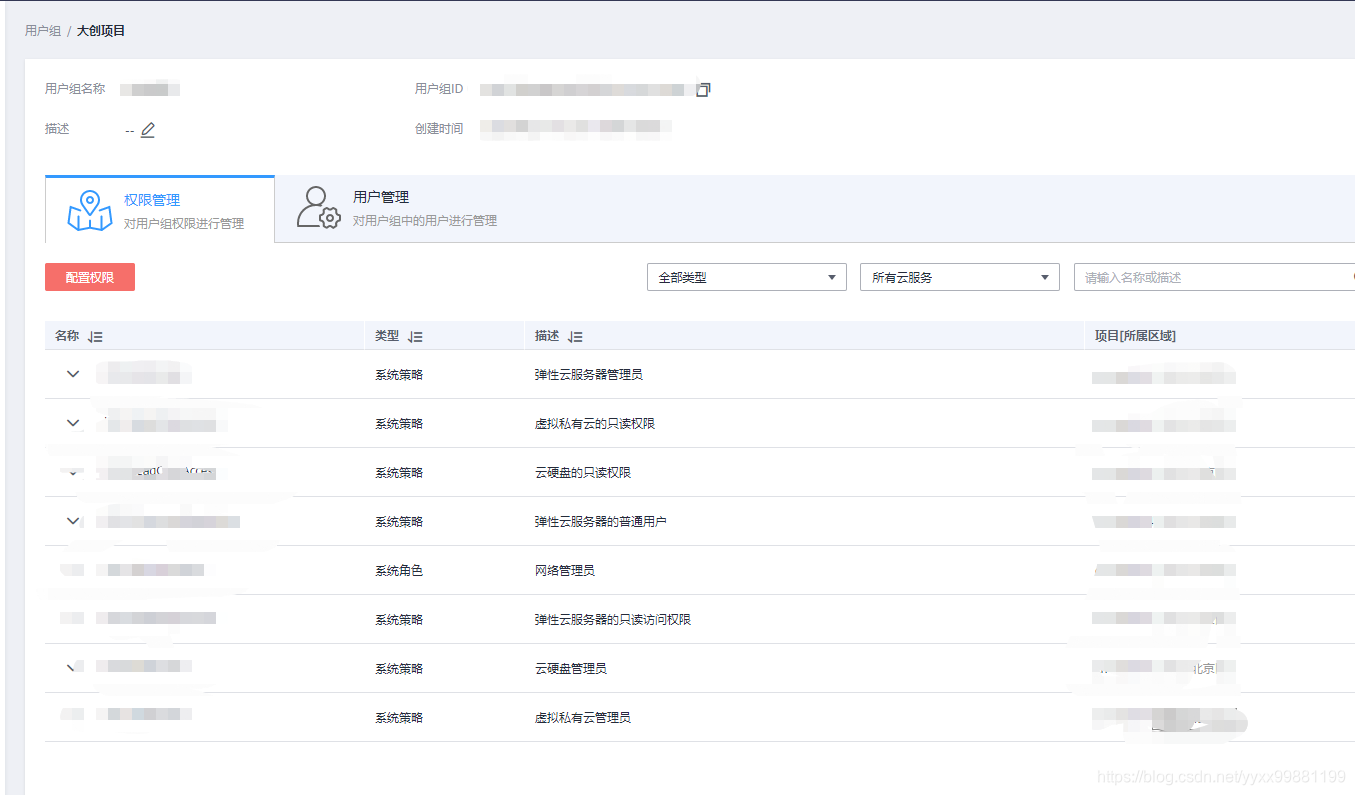Edit the description with the pencil icon
Screen dimensions: 1355x795
(148, 130)
